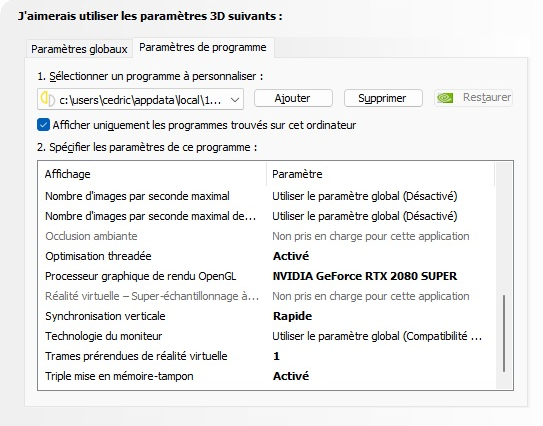Select Trames prérendues de réalité virtuelle row
Image resolution: width=543 pixels, height=426 pixels.
(267, 356)
